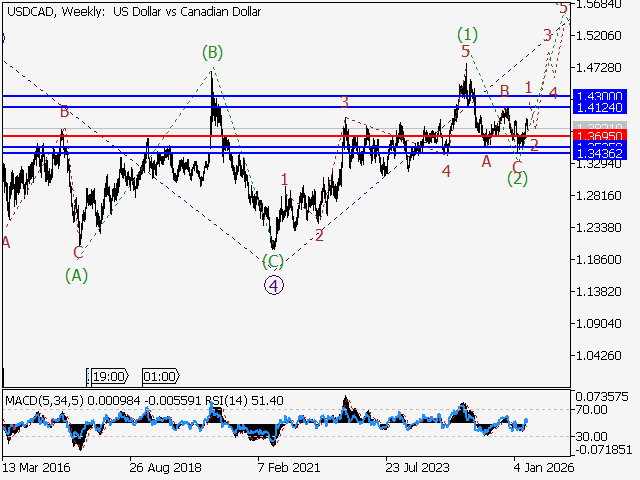
Task: Click the circled 4 wave marker
Action: [275, 284]
